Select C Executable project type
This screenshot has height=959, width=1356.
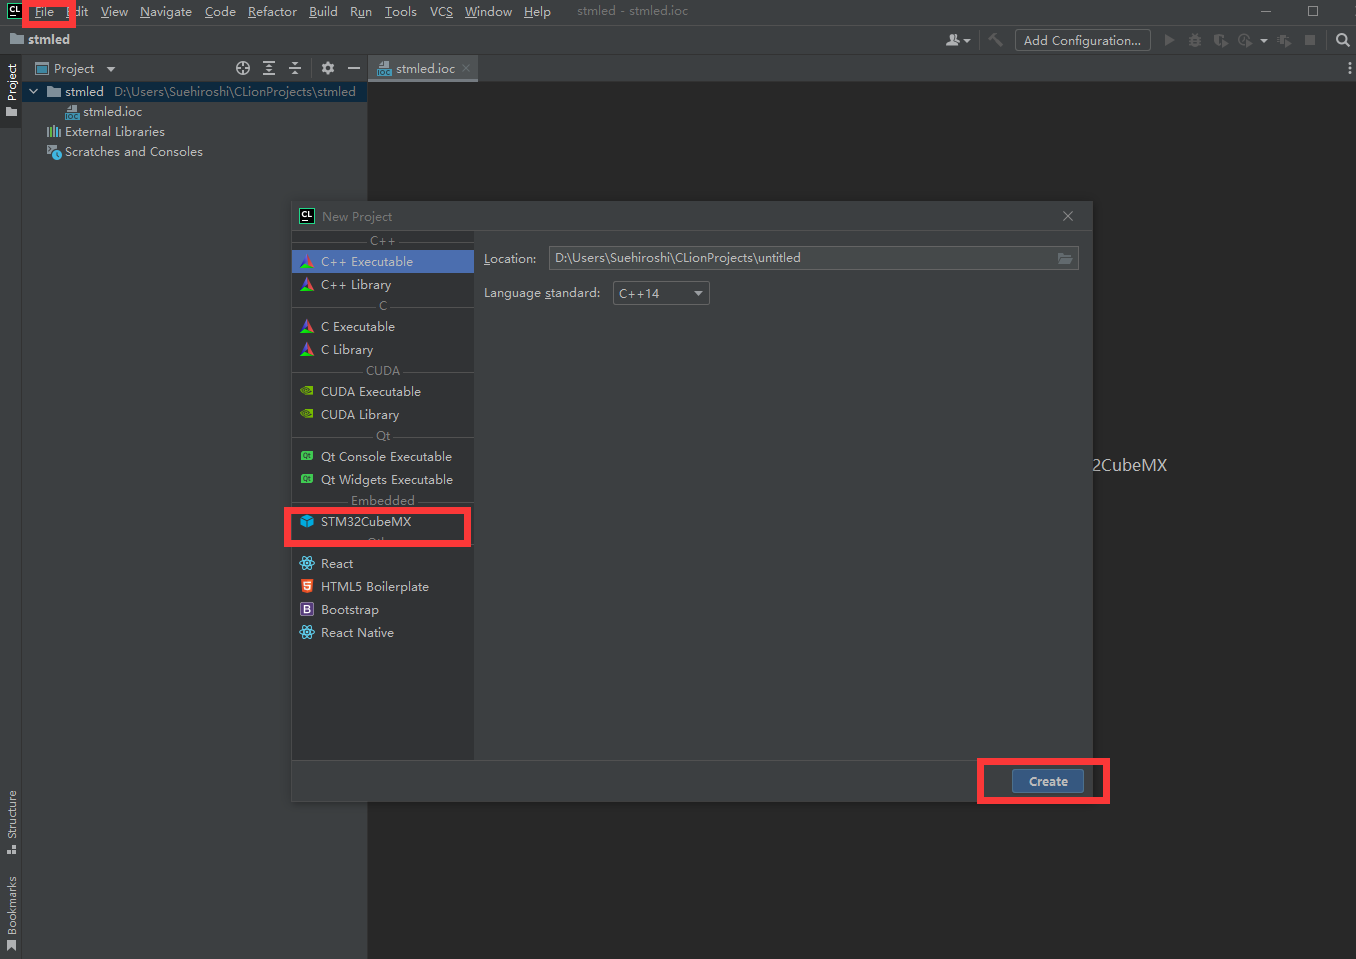coord(383,326)
